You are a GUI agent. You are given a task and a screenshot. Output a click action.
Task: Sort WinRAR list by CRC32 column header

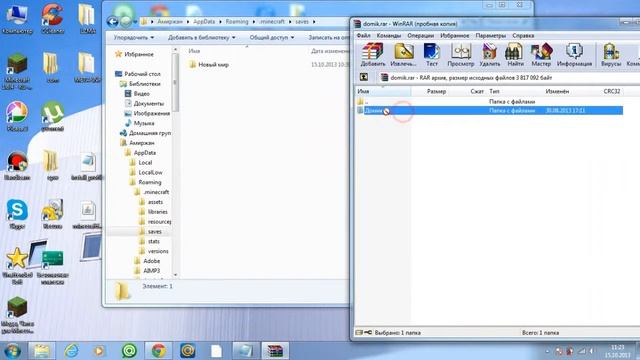[612, 91]
